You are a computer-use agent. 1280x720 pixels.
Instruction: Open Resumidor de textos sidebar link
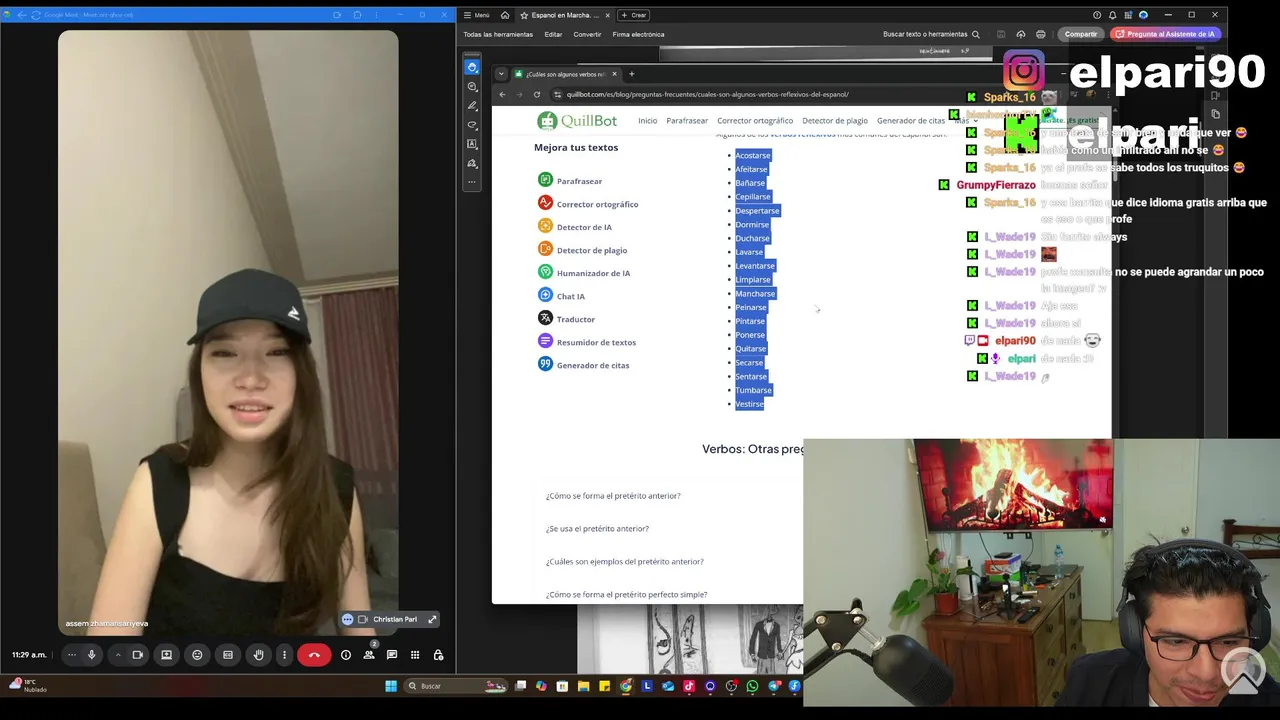(x=587, y=342)
